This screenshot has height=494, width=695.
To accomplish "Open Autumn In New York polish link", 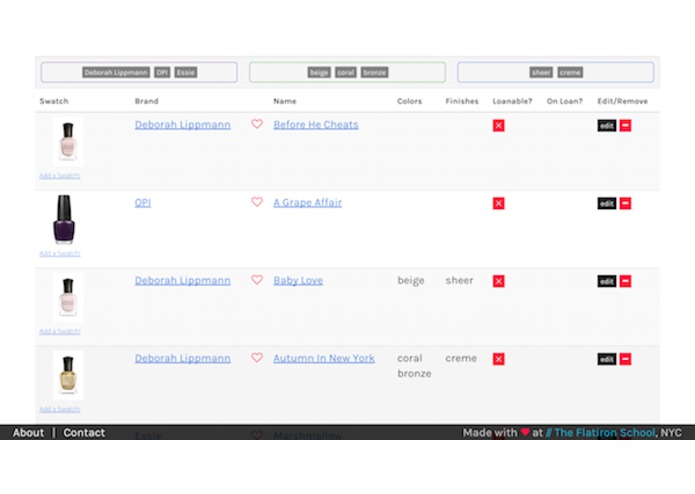I will point(324,358).
